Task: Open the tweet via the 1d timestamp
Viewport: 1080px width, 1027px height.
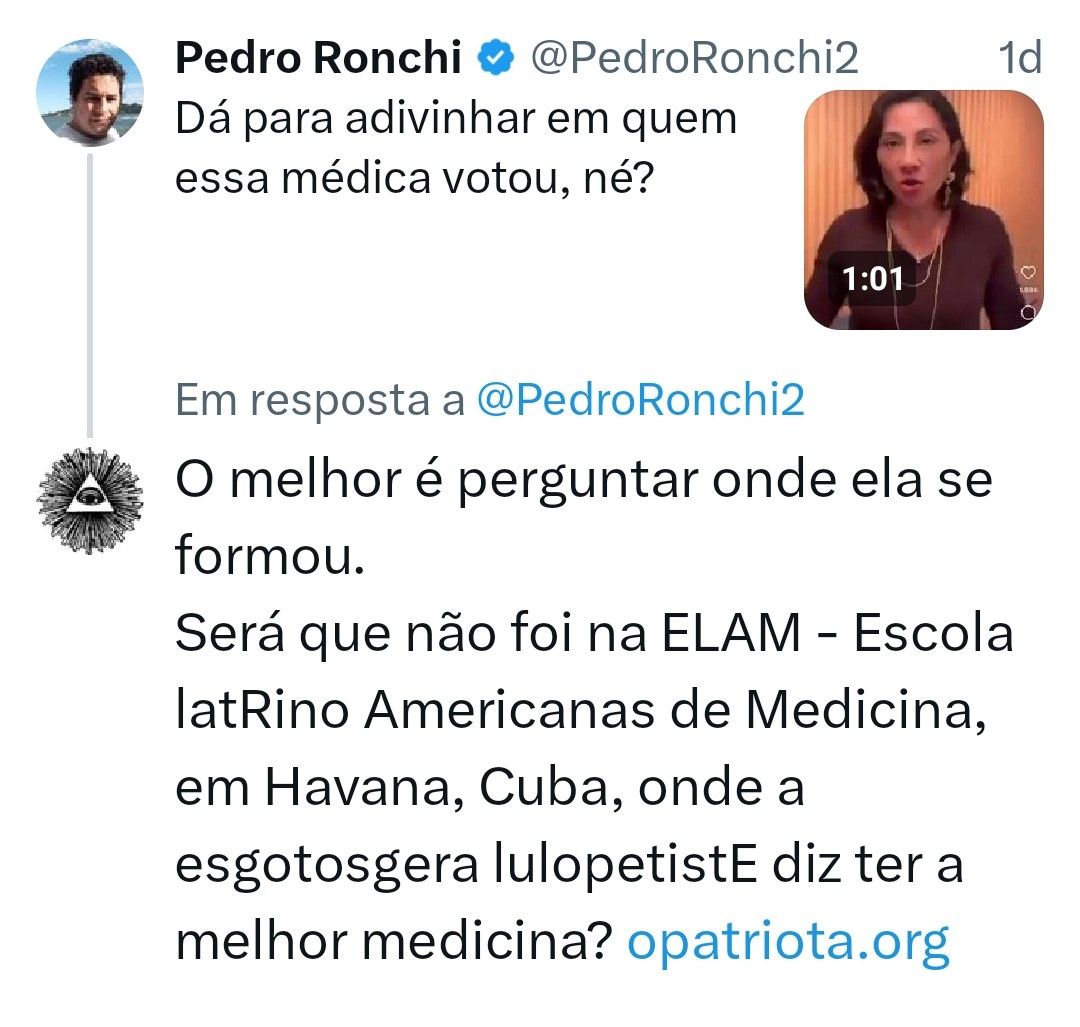Action: pyautogui.click(x=1020, y=59)
